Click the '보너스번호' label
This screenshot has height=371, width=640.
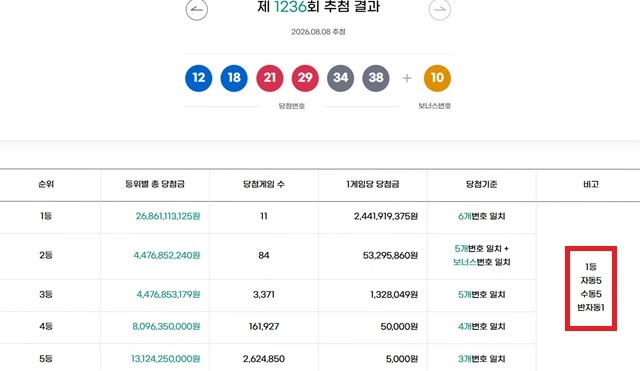[434, 106]
